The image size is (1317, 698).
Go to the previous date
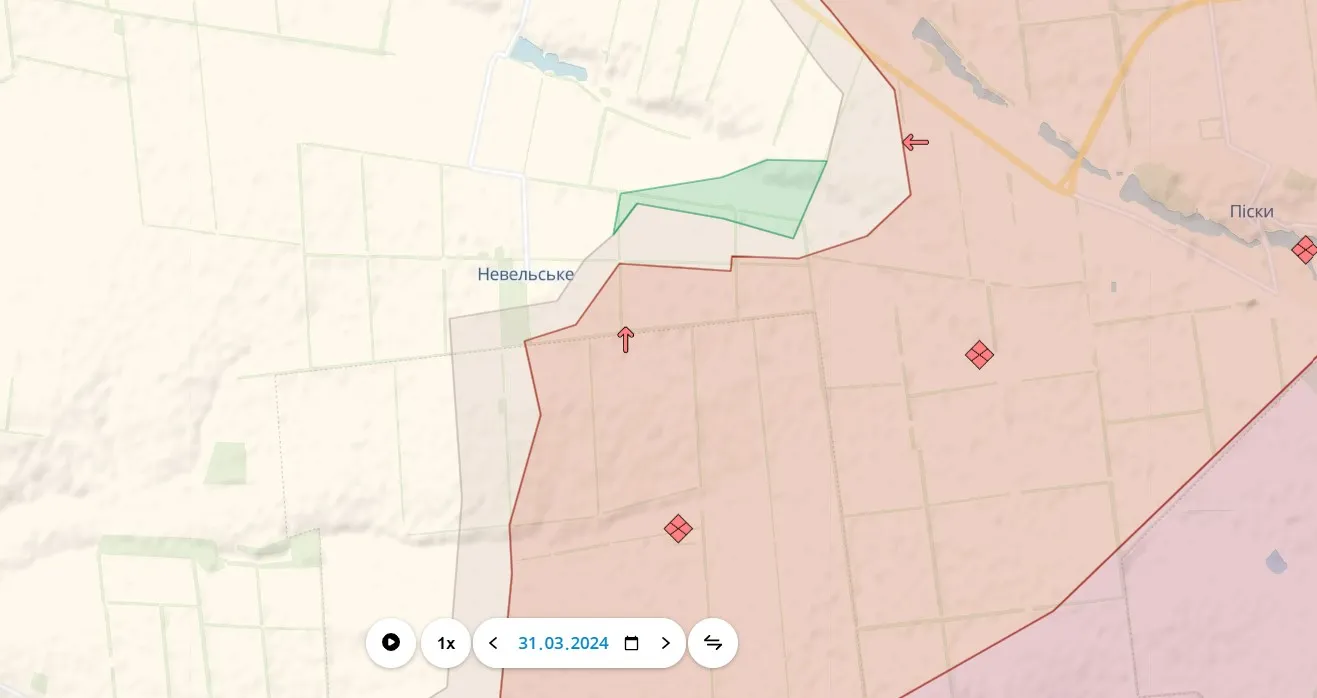[493, 643]
